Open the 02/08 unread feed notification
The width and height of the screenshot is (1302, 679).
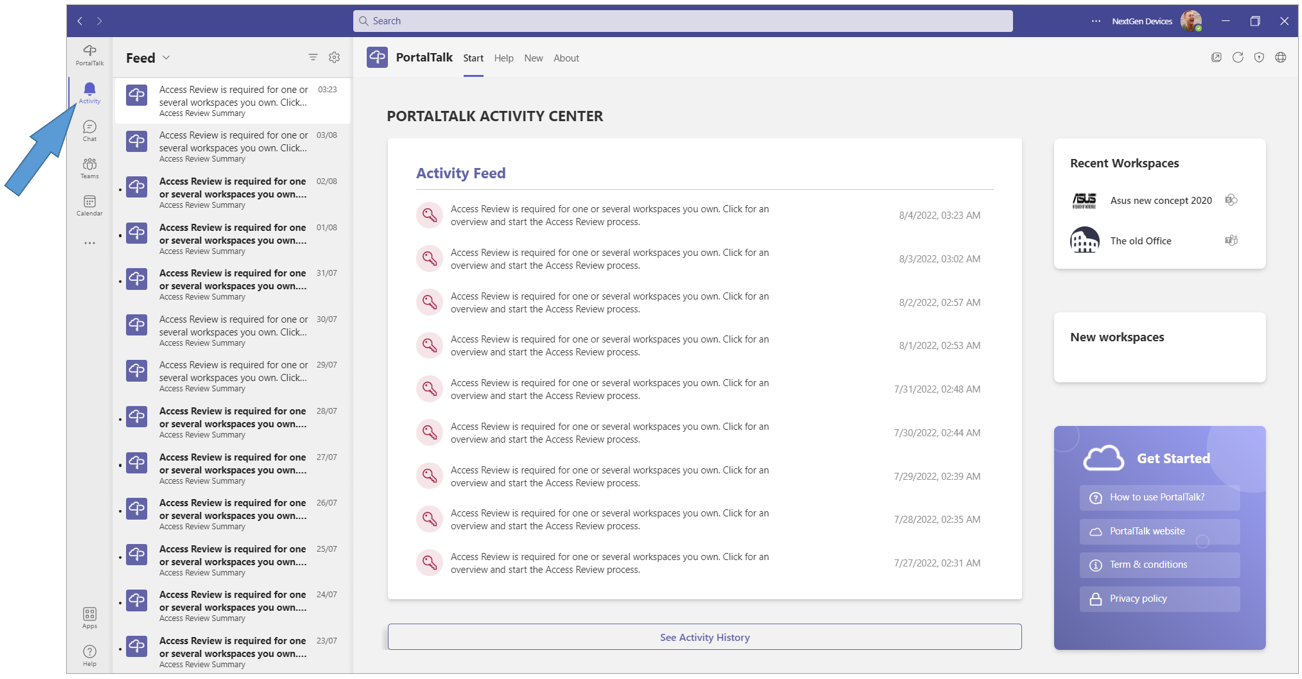pyautogui.click(x=233, y=193)
